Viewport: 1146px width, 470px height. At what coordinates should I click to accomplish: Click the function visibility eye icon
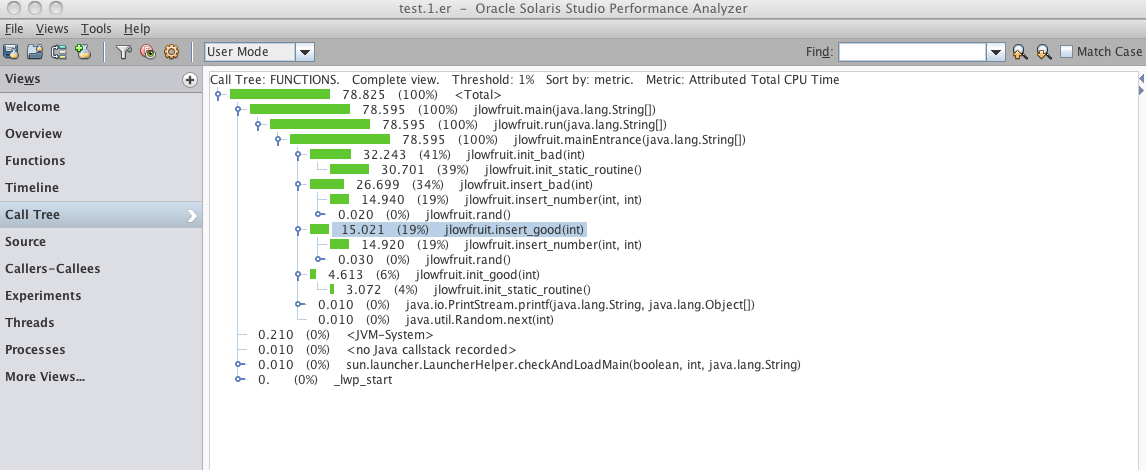[148, 52]
